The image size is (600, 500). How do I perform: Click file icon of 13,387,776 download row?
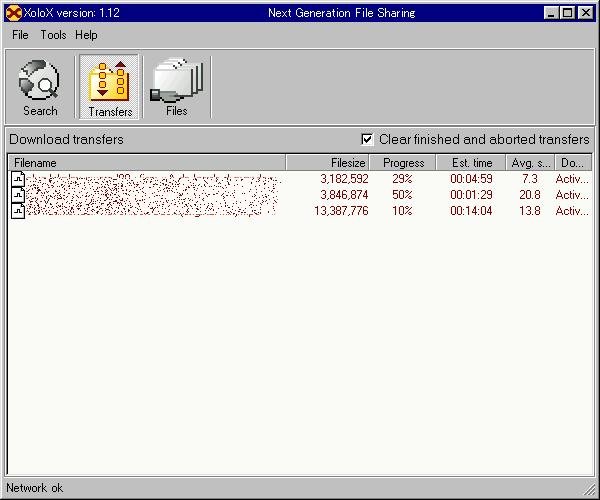coord(18,211)
